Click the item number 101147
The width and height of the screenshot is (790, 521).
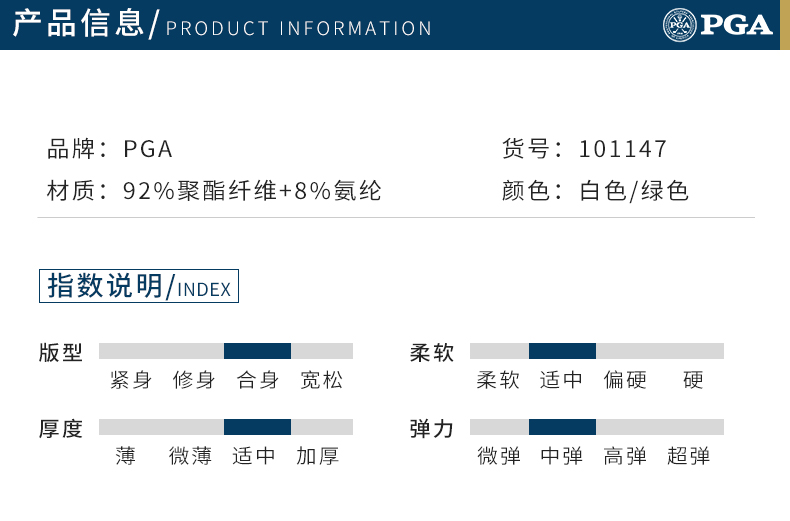[x=623, y=149]
